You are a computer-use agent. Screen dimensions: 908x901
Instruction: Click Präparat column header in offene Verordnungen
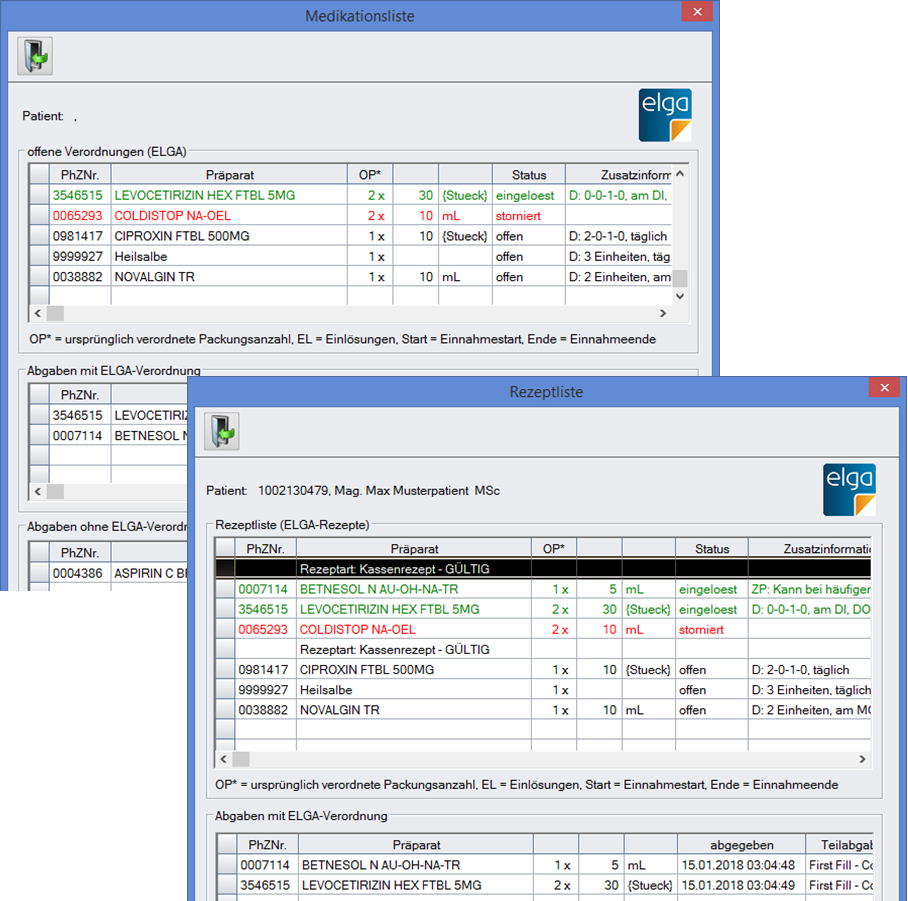click(x=228, y=175)
